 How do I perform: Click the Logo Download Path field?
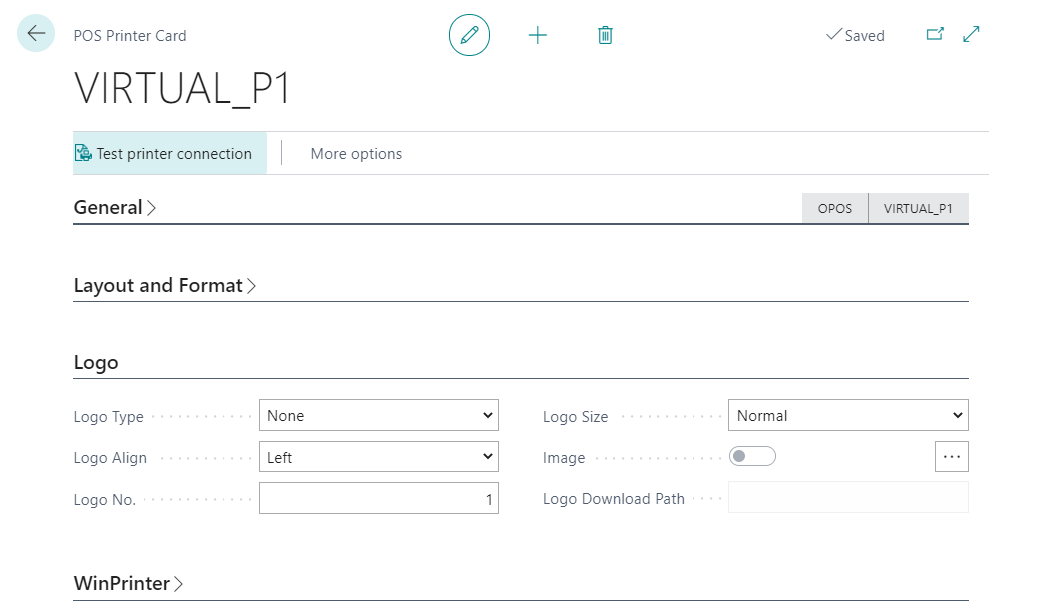(847, 498)
